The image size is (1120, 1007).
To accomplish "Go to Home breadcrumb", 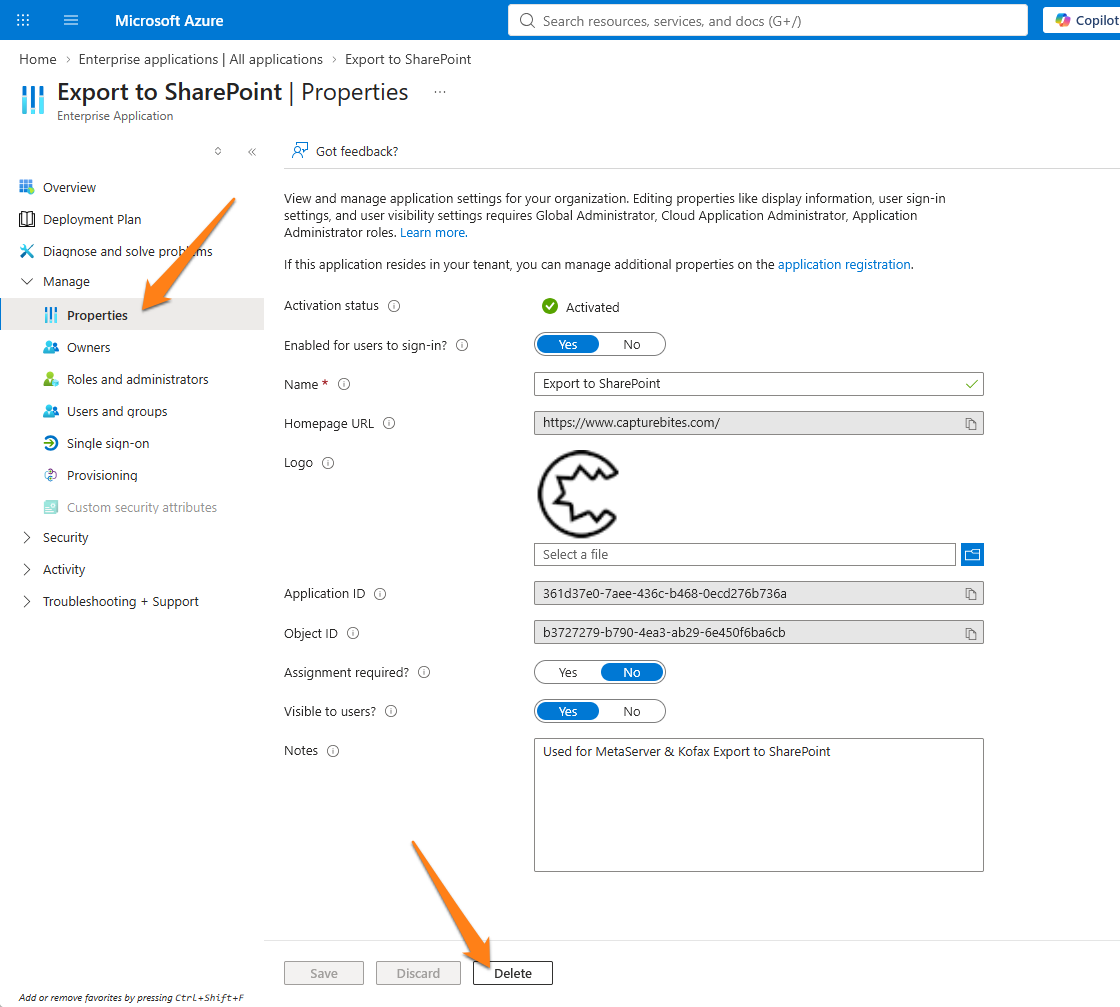I will pyautogui.click(x=38, y=59).
